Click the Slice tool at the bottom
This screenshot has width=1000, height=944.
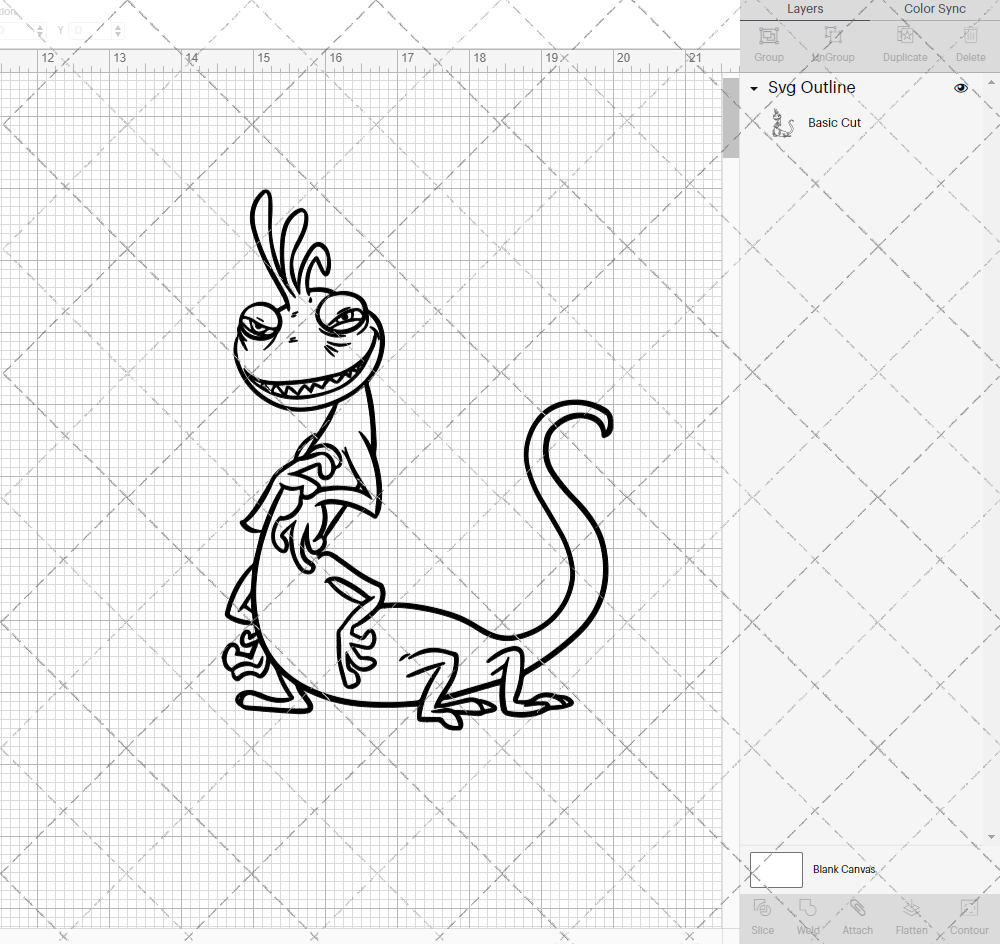[762, 915]
